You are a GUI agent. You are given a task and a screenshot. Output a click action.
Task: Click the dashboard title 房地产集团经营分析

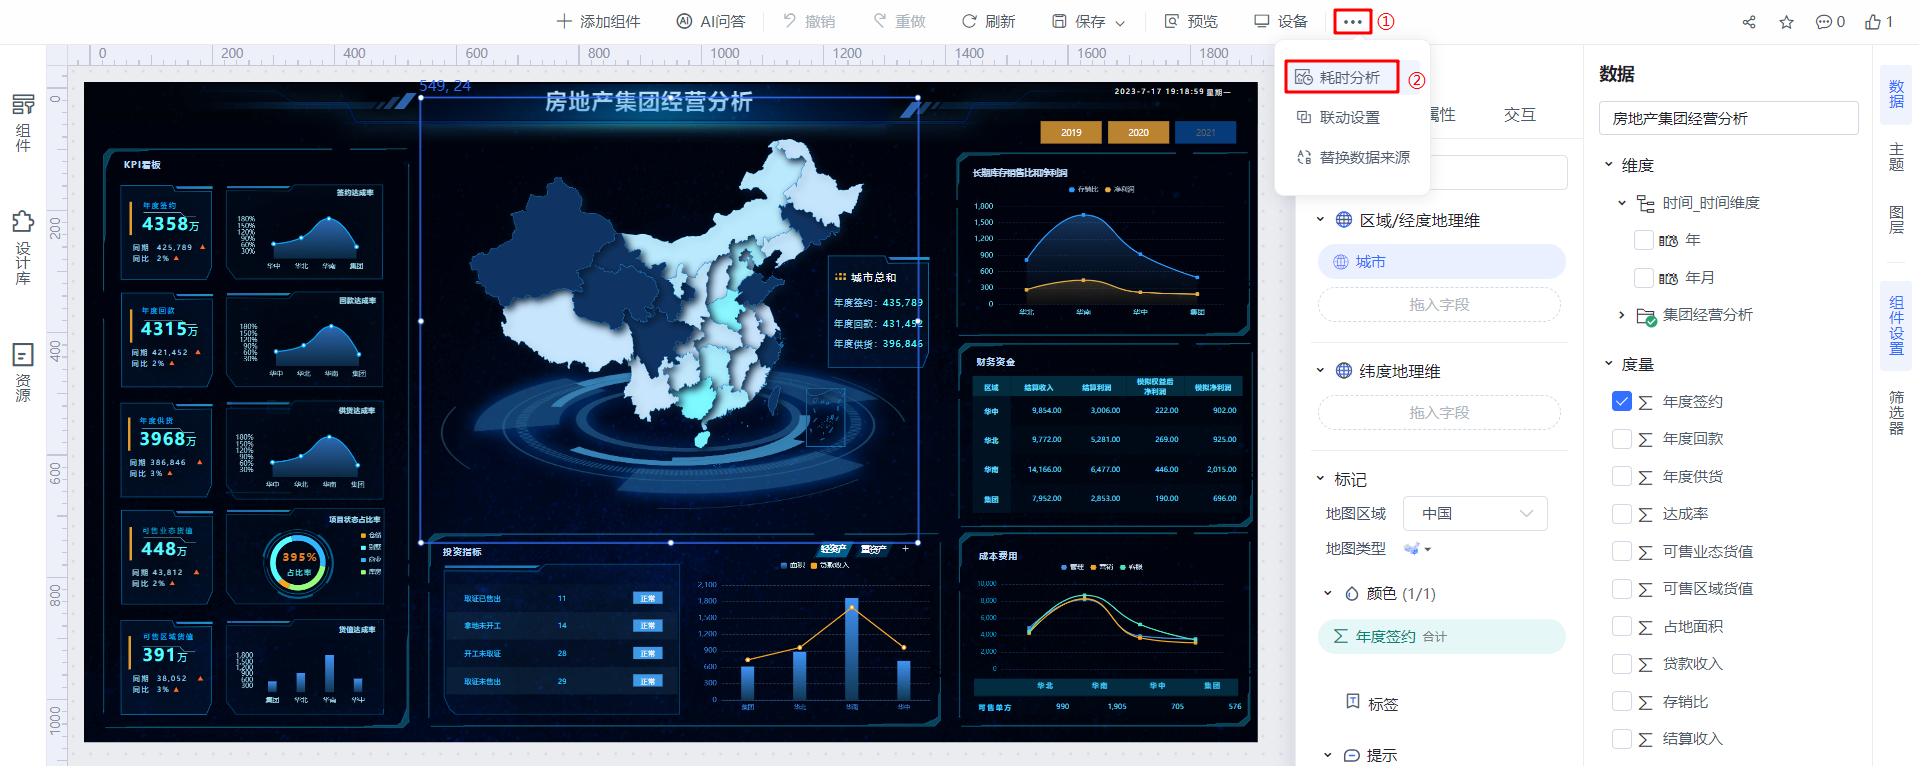pos(648,101)
